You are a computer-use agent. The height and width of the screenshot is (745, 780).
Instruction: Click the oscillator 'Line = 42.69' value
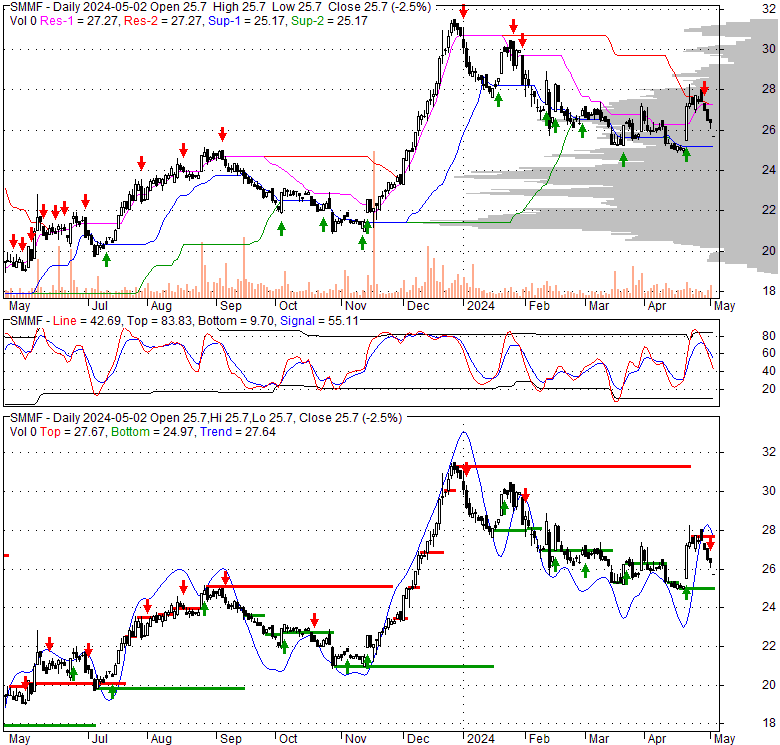point(87,321)
